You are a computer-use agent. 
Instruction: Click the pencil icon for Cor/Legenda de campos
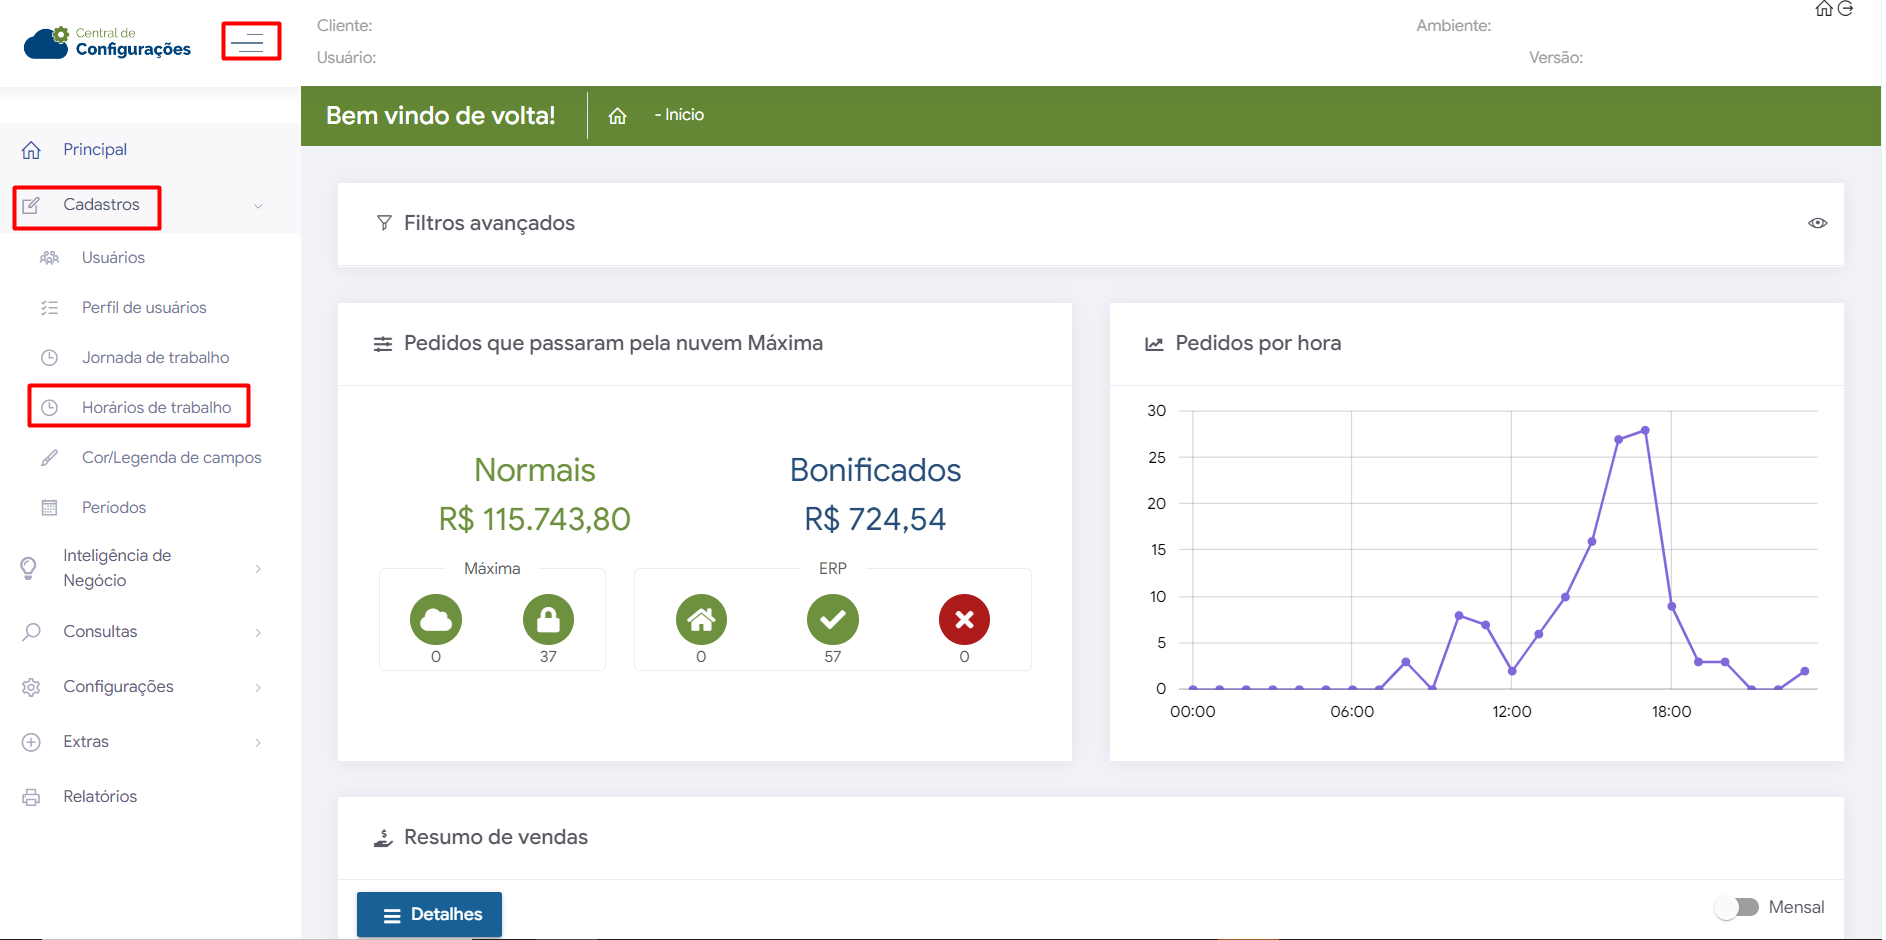pos(49,458)
